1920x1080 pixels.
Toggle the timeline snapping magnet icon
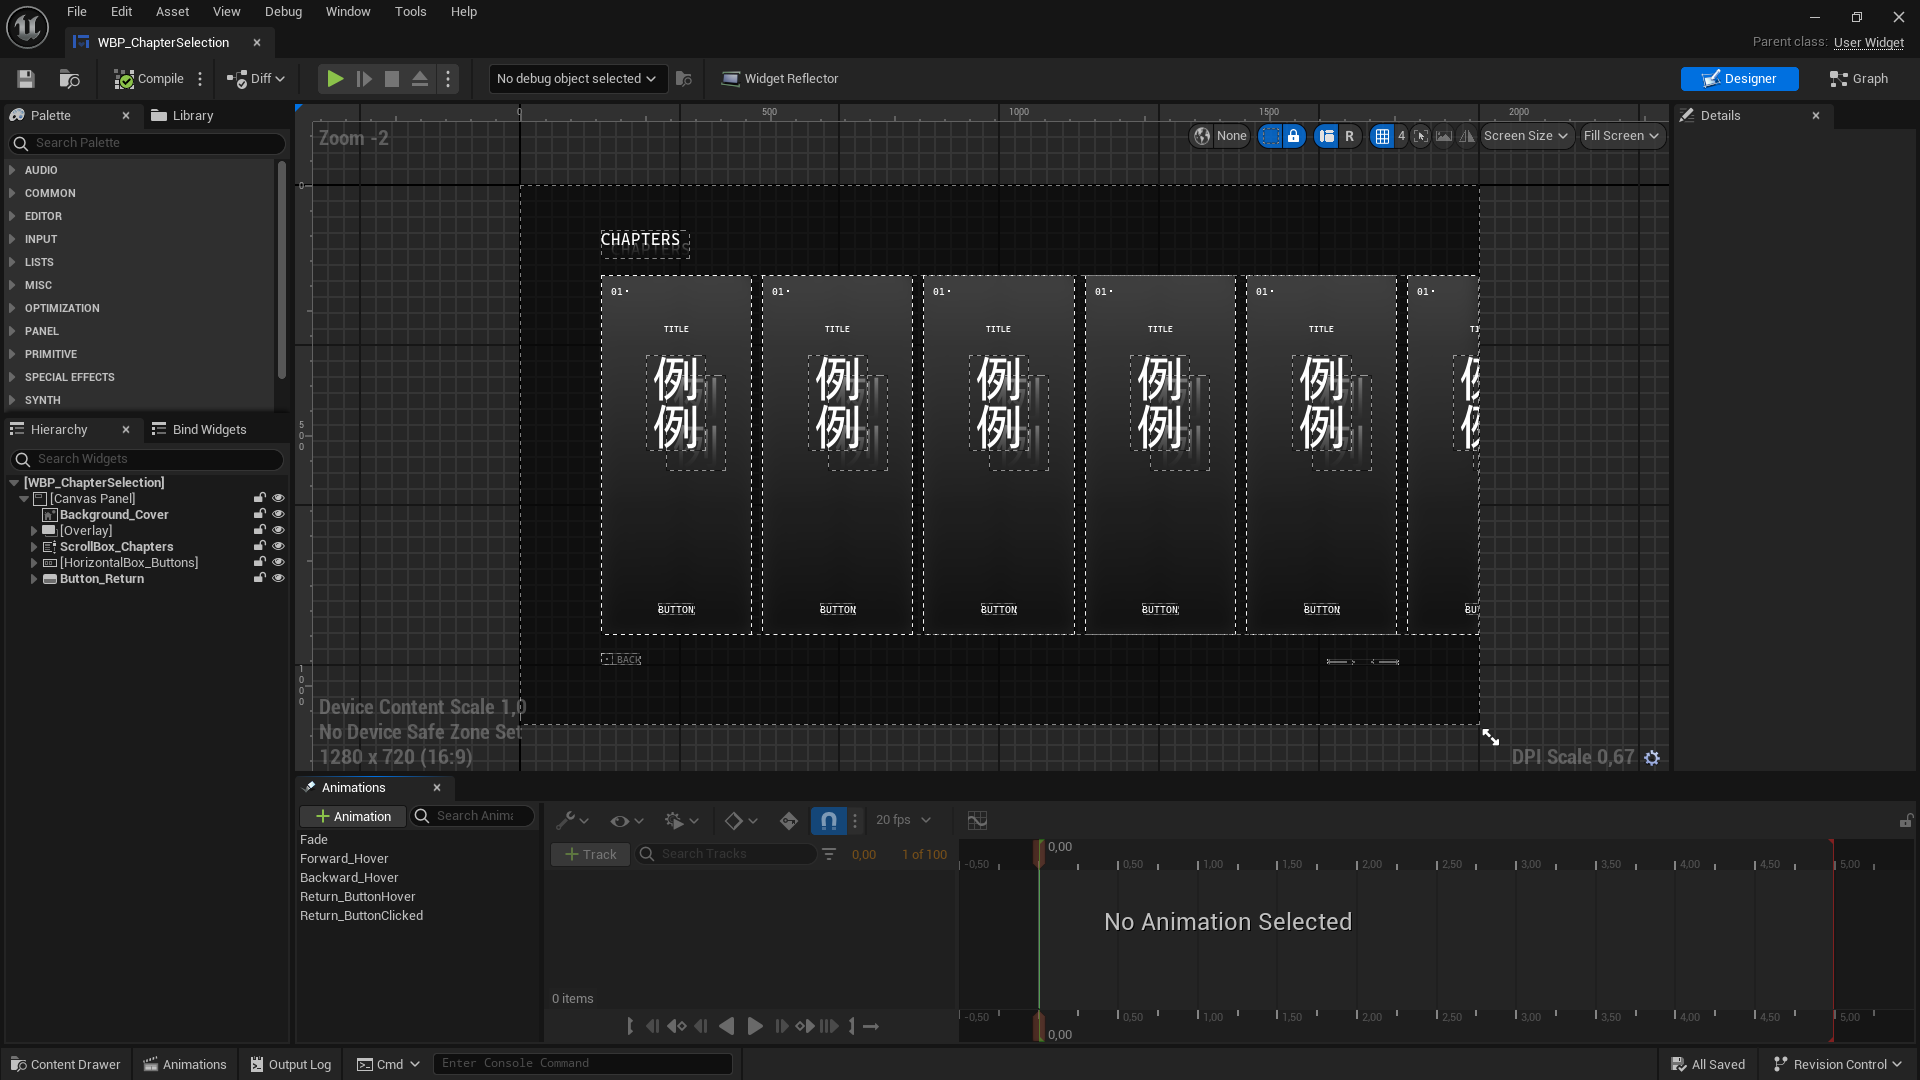click(x=828, y=821)
